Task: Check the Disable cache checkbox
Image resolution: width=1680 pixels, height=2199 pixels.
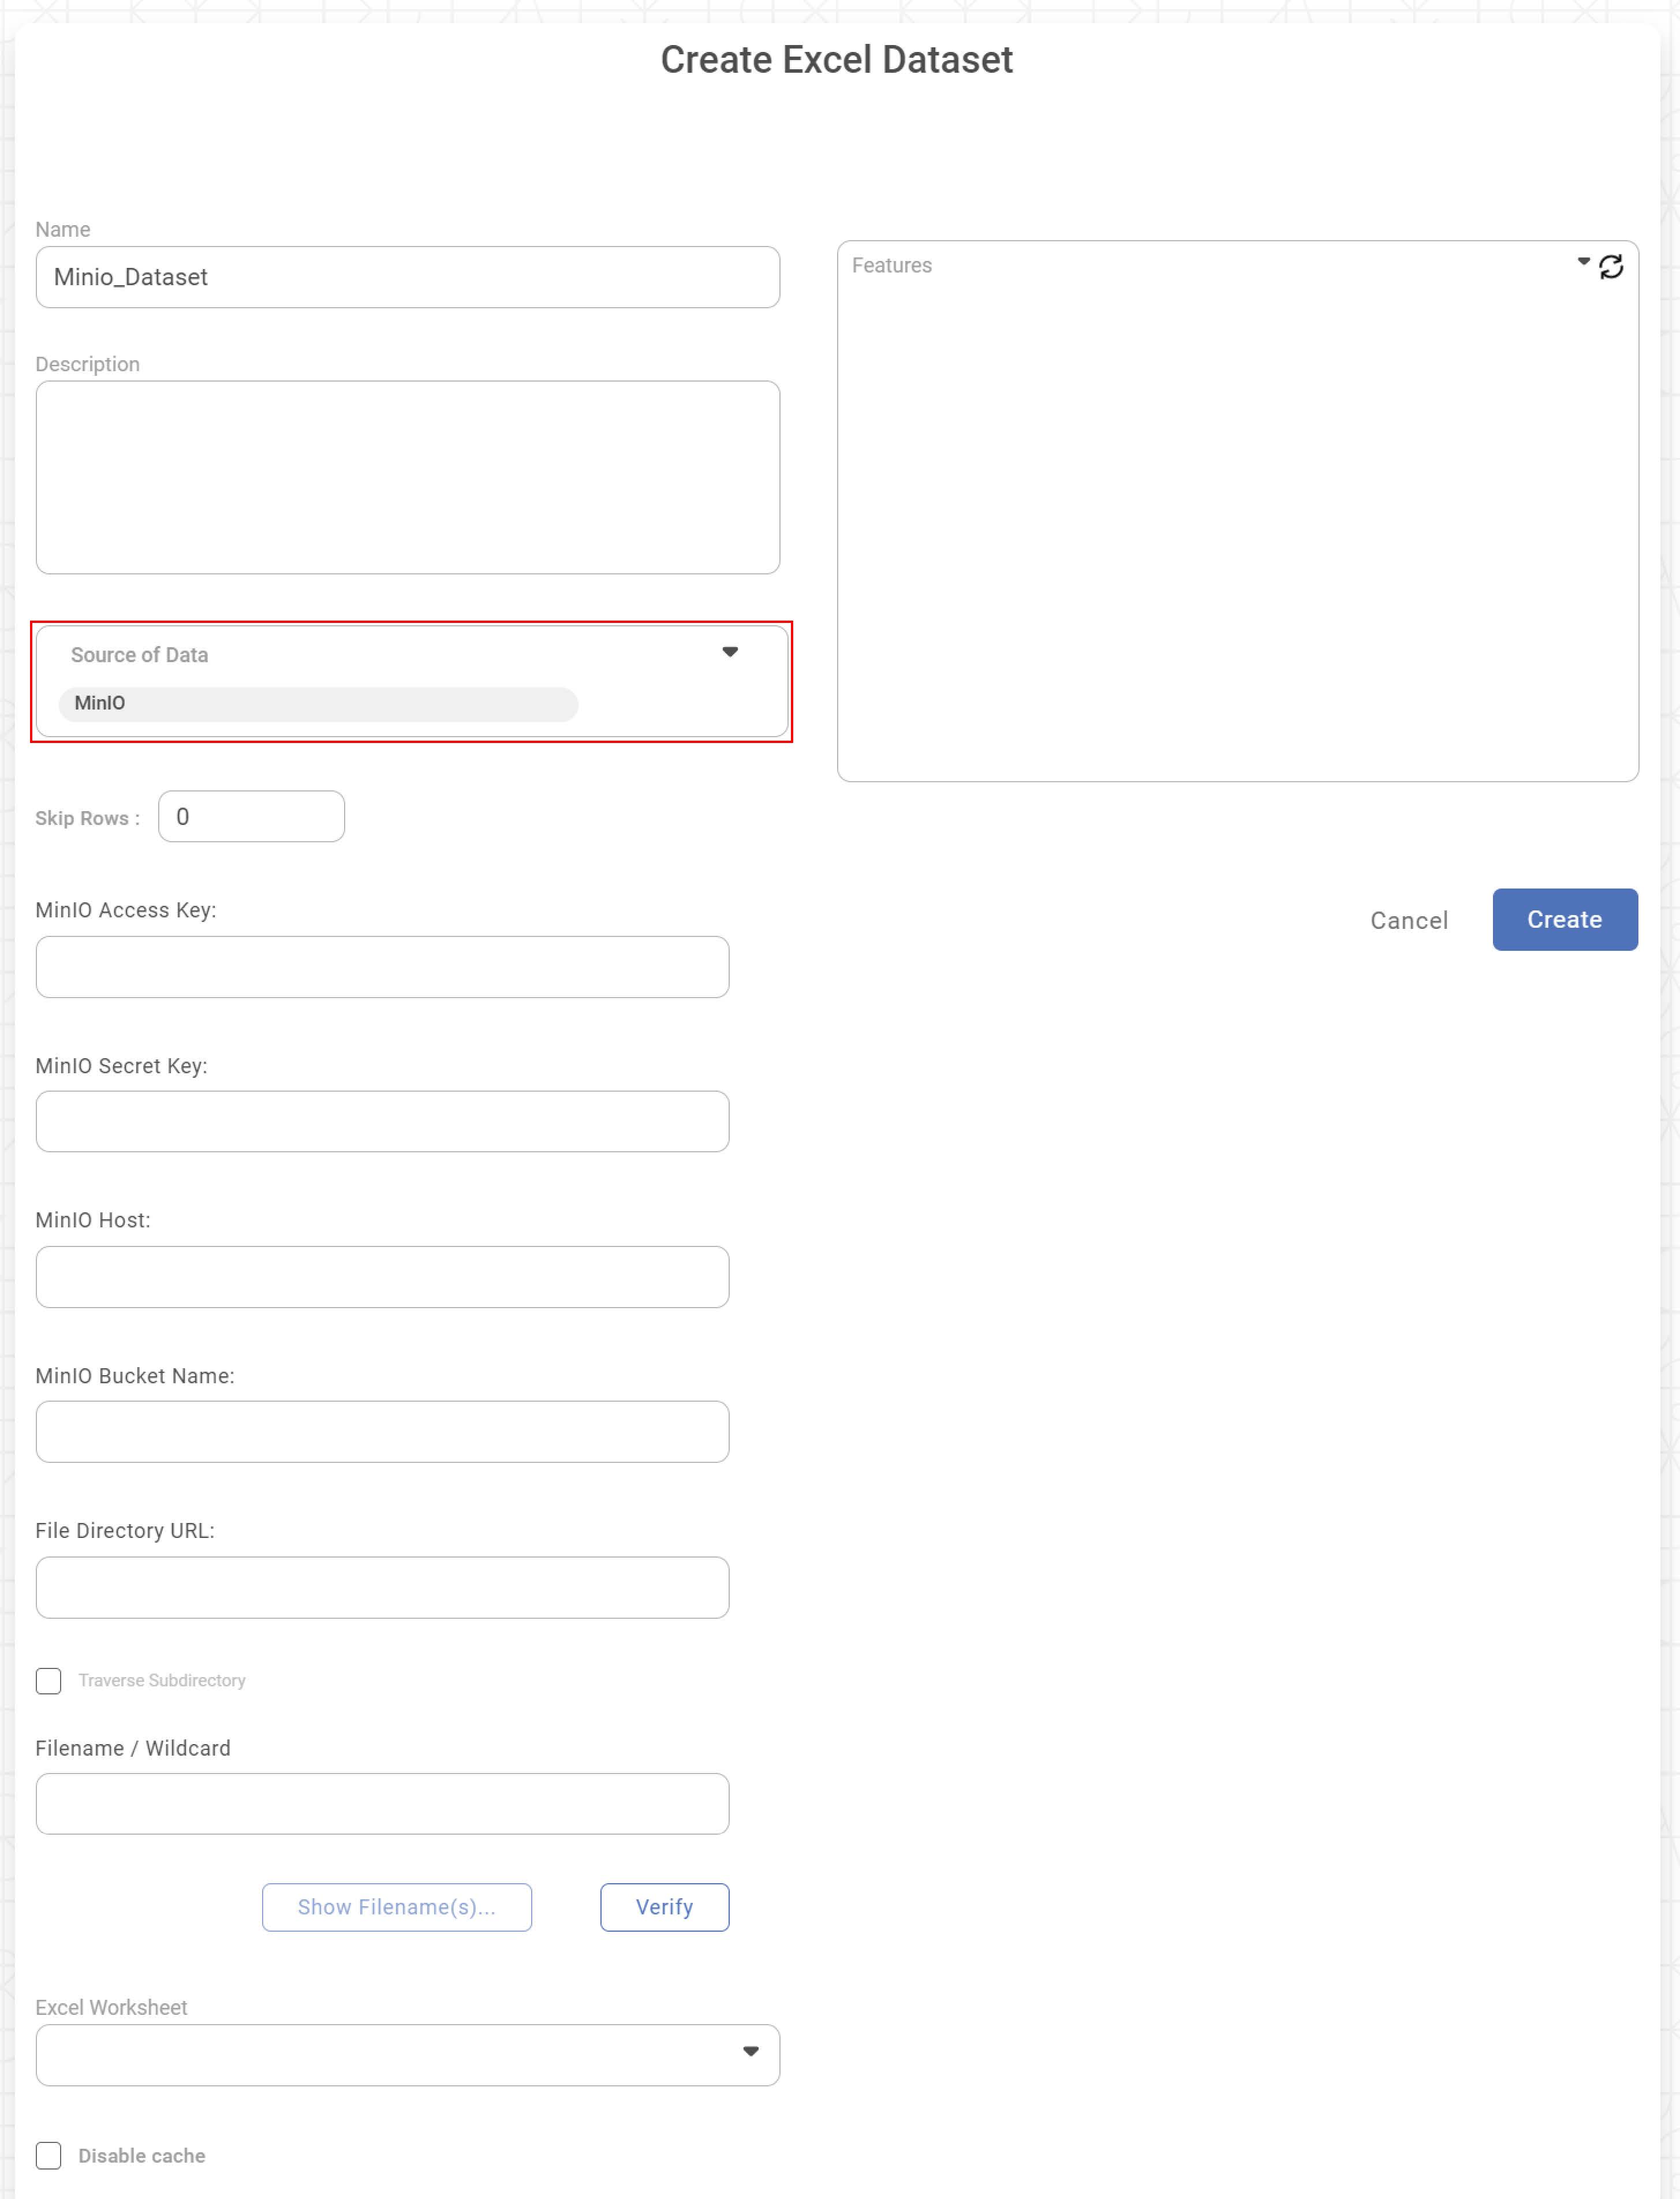Action: 48,2155
